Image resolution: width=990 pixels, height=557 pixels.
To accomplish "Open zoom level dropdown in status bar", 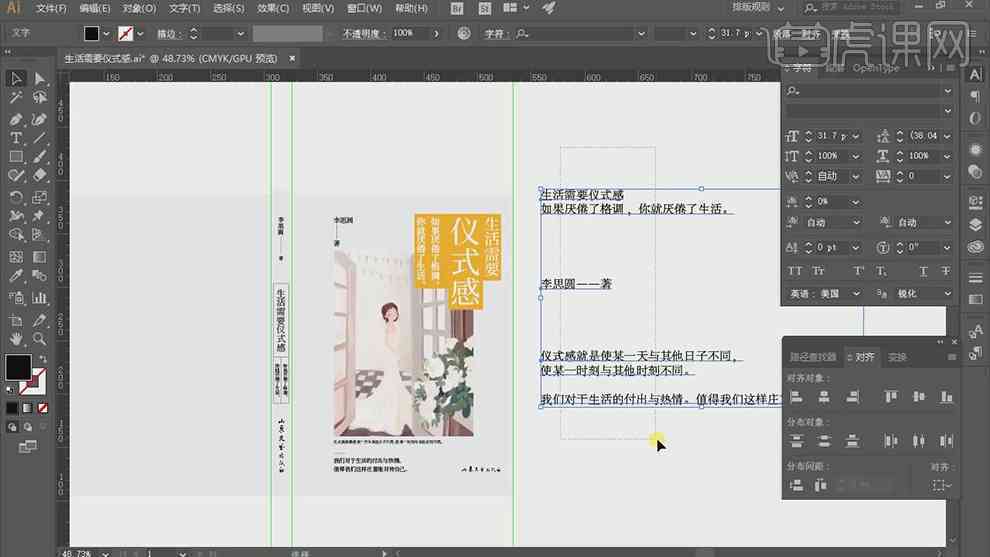I will pos(105,553).
